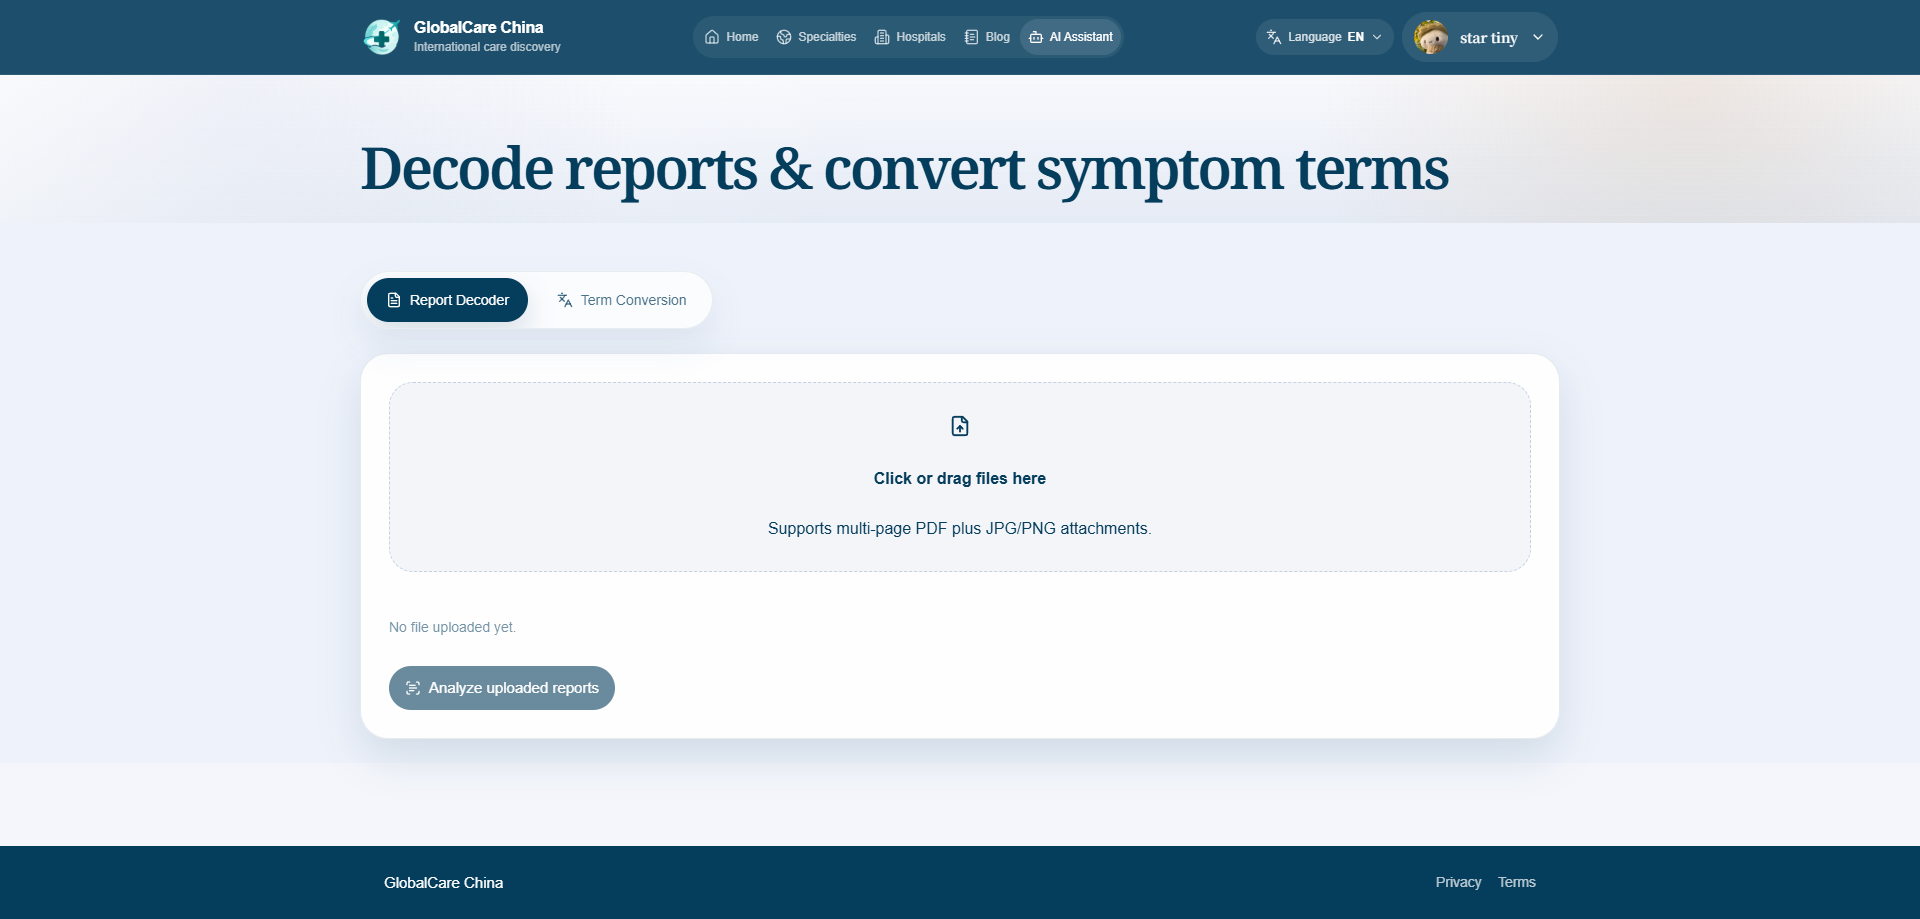Open the Home menu item

click(x=731, y=37)
